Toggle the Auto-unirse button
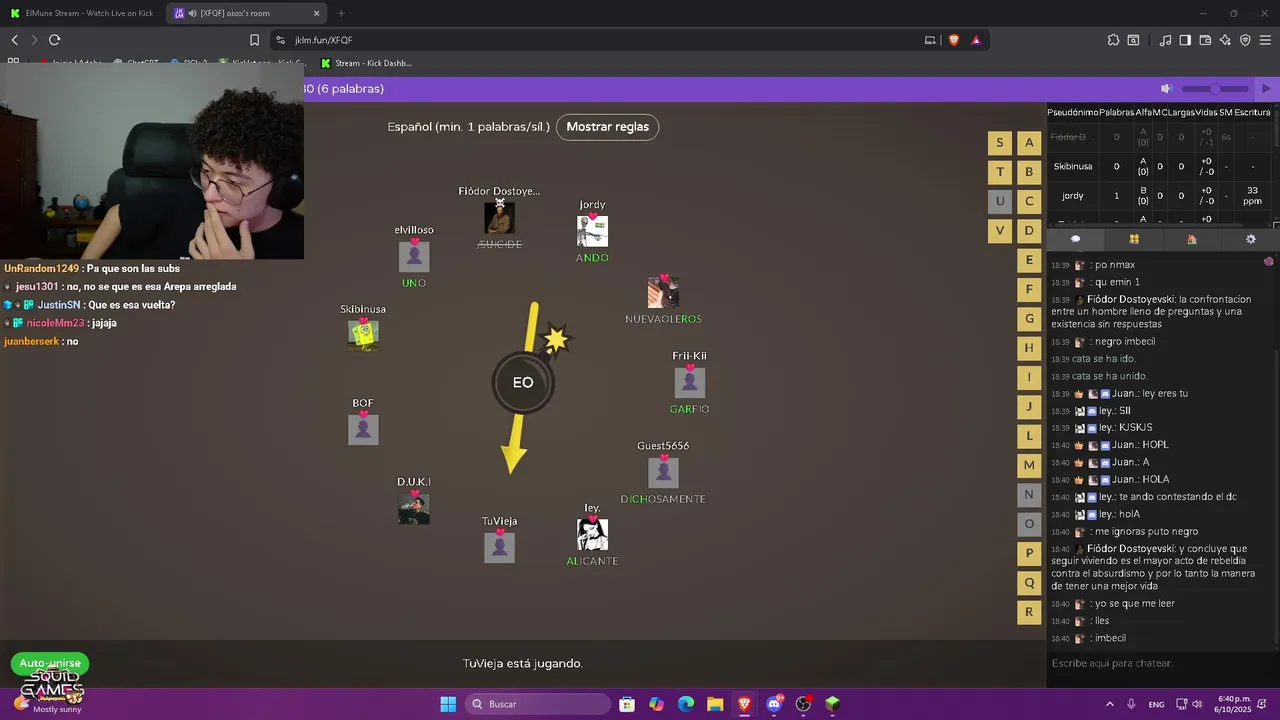1280x720 pixels. pyautogui.click(x=50, y=663)
